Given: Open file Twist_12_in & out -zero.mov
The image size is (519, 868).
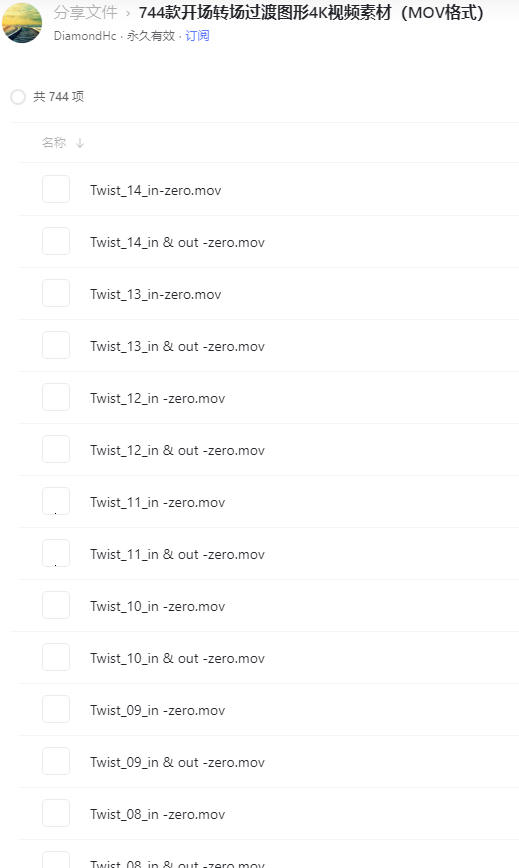Looking at the screenshot, I should (178, 451).
